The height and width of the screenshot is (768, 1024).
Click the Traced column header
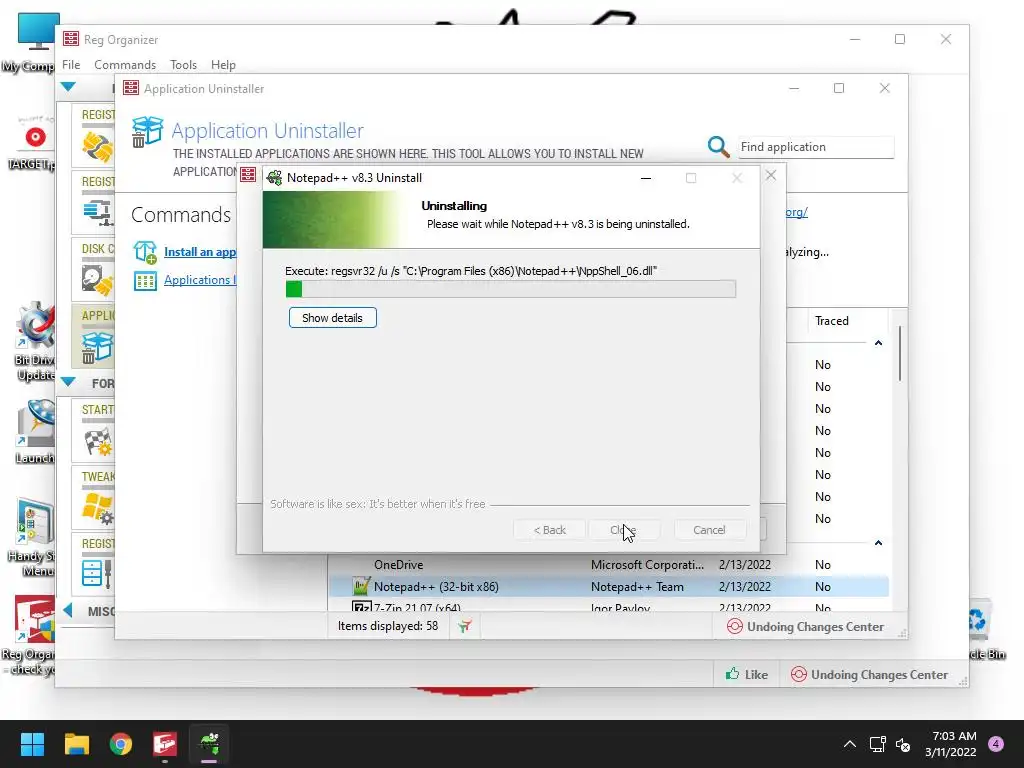pyautogui.click(x=831, y=321)
